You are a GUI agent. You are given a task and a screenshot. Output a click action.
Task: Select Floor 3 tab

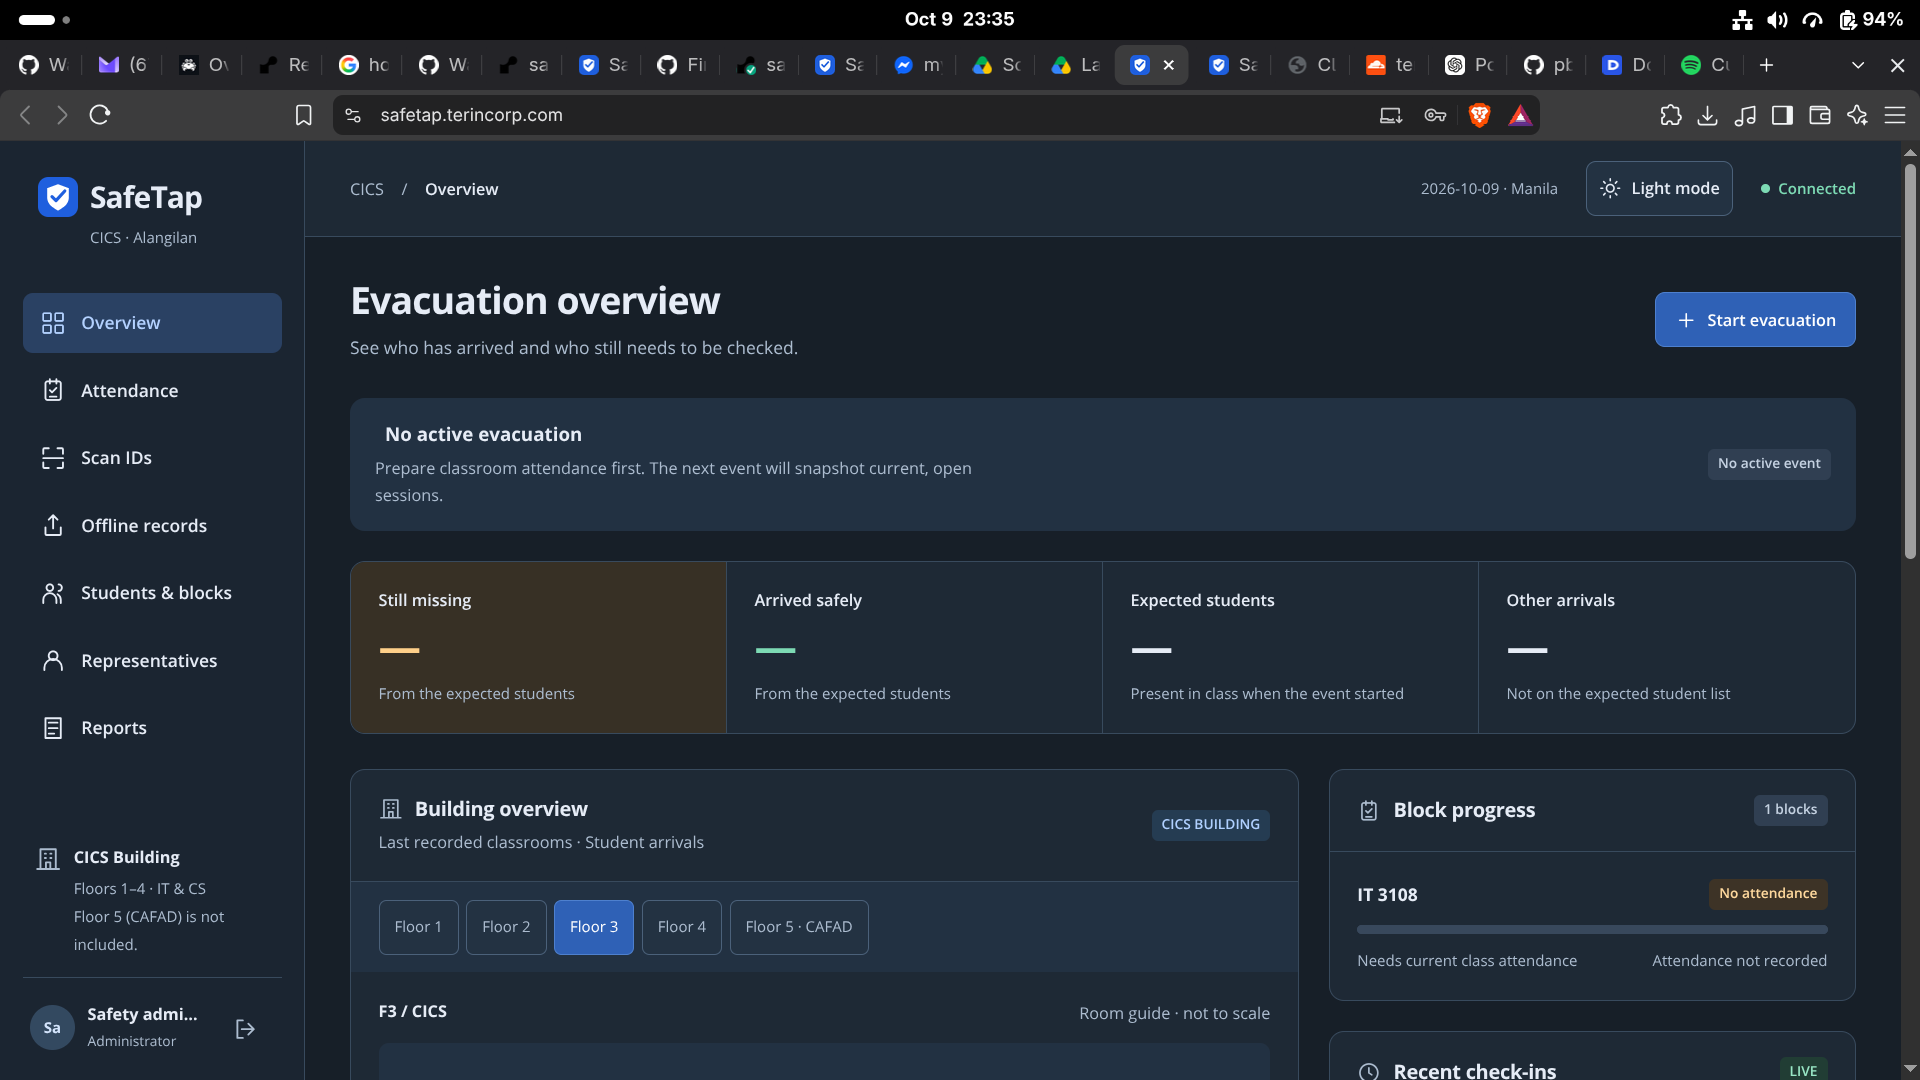(594, 927)
